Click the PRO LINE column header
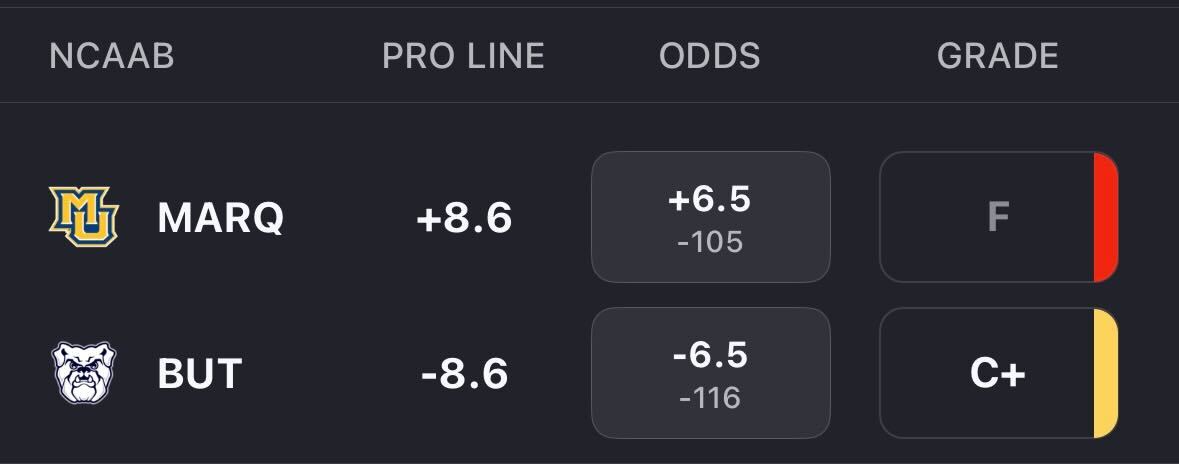This screenshot has width=1179, height=464. 463,56
